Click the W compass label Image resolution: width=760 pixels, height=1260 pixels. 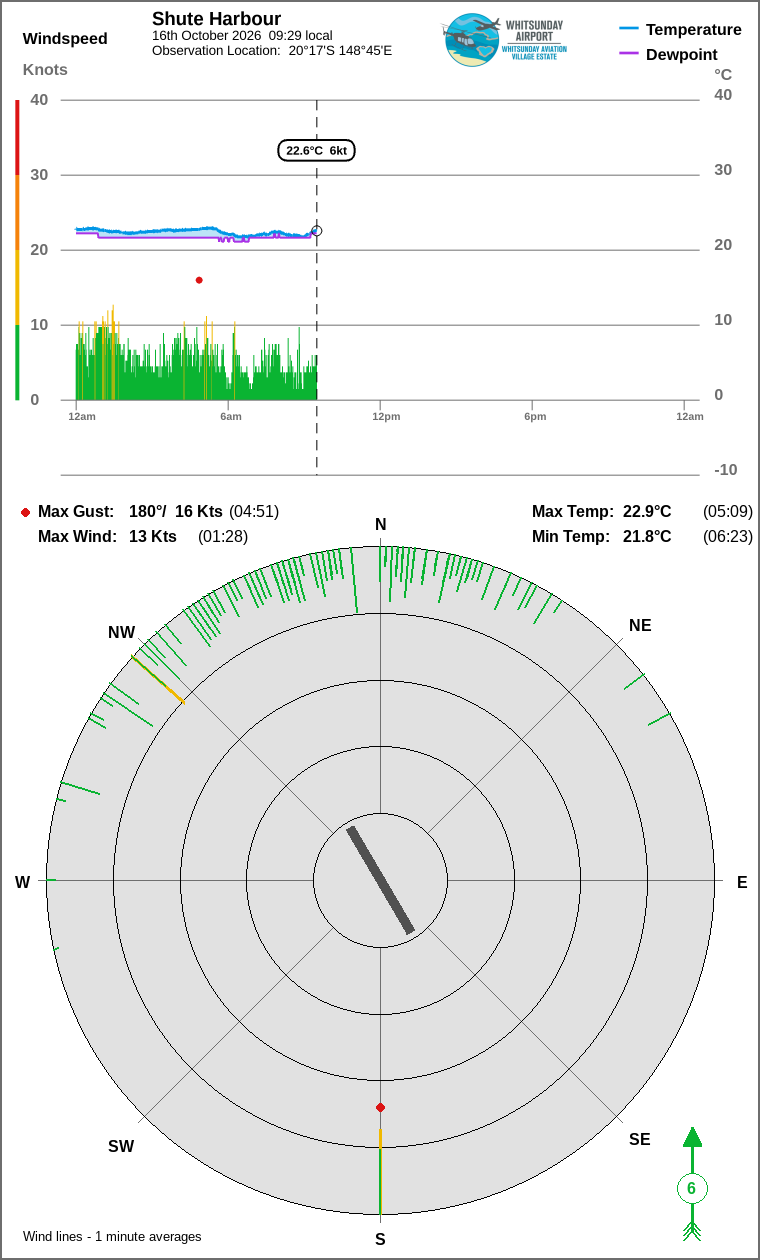pyautogui.click(x=22, y=882)
